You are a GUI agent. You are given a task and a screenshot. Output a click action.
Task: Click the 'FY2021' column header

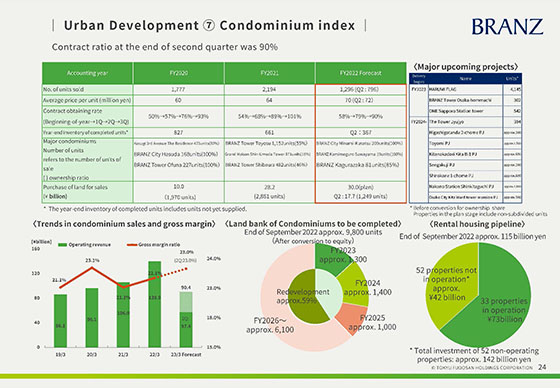coord(269,73)
